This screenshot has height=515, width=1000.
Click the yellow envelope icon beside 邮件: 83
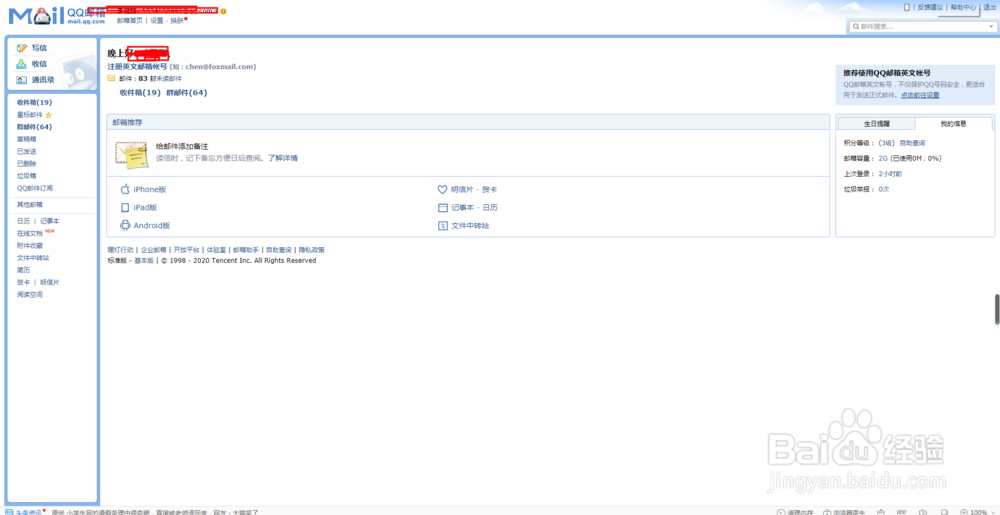[x=112, y=78]
